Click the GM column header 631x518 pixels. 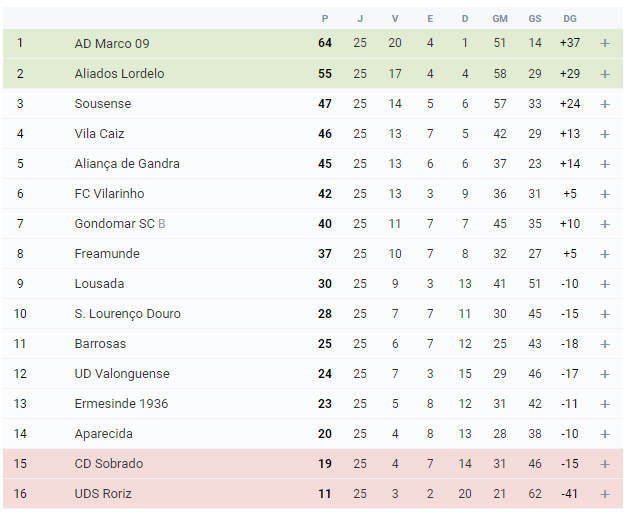pyautogui.click(x=500, y=19)
